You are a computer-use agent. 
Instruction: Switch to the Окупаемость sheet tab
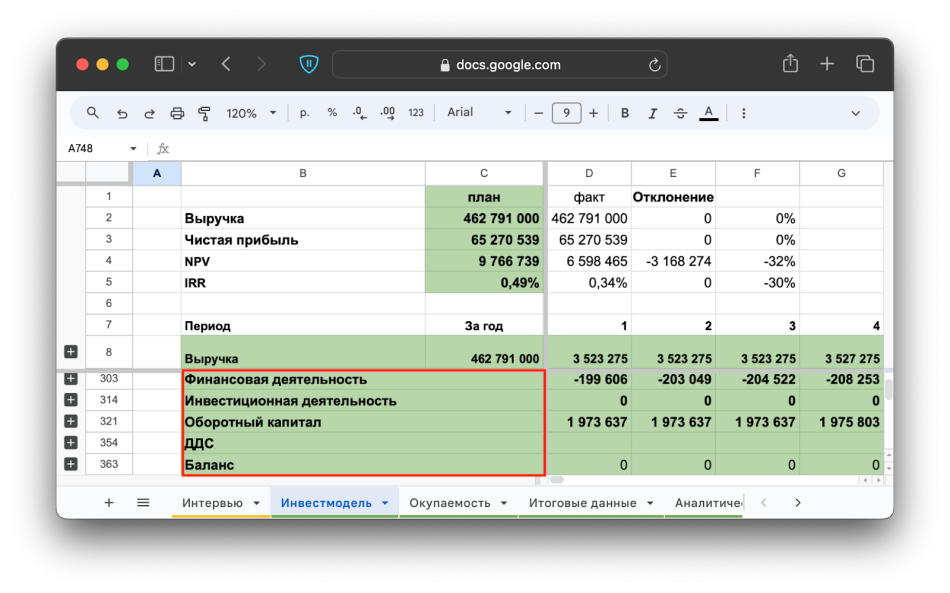pyautogui.click(x=450, y=503)
